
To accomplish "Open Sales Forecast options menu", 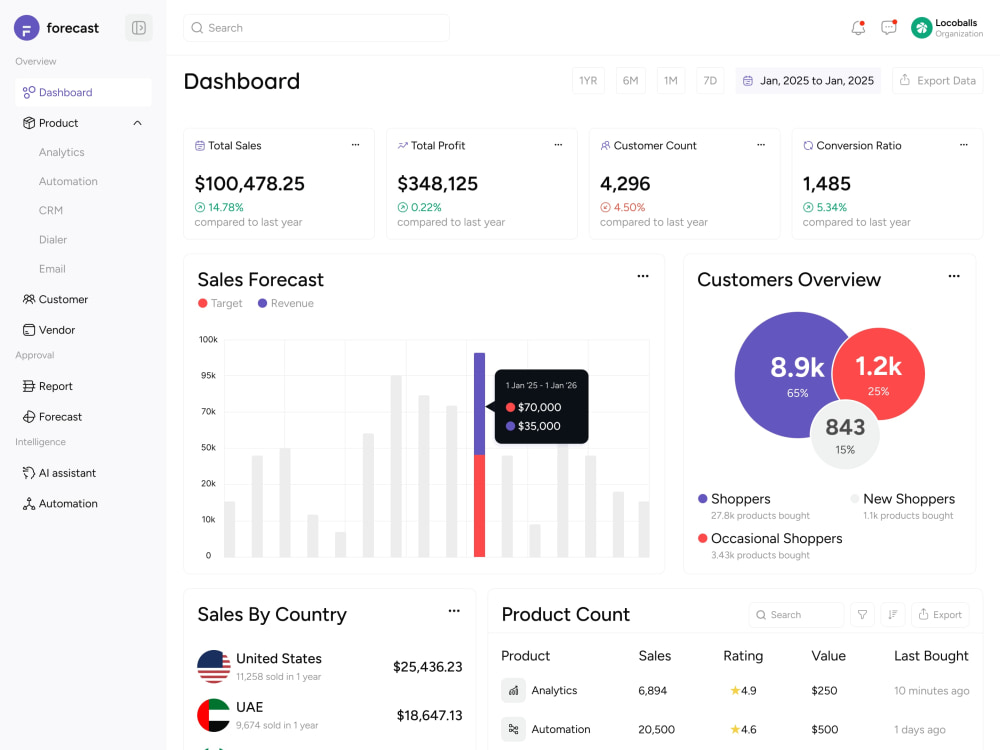I will [x=643, y=276].
